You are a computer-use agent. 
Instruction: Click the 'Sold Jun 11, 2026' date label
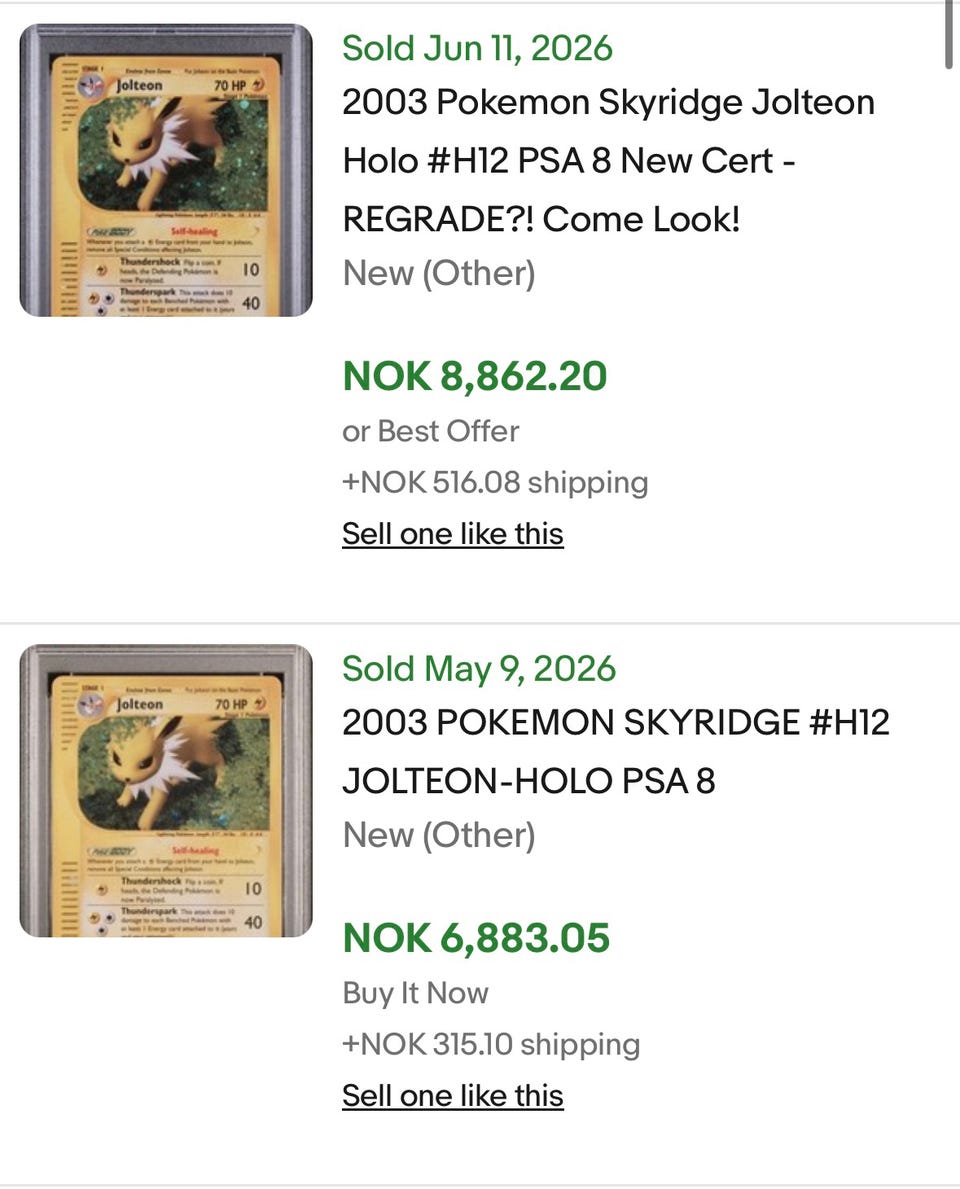pos(477,48)
